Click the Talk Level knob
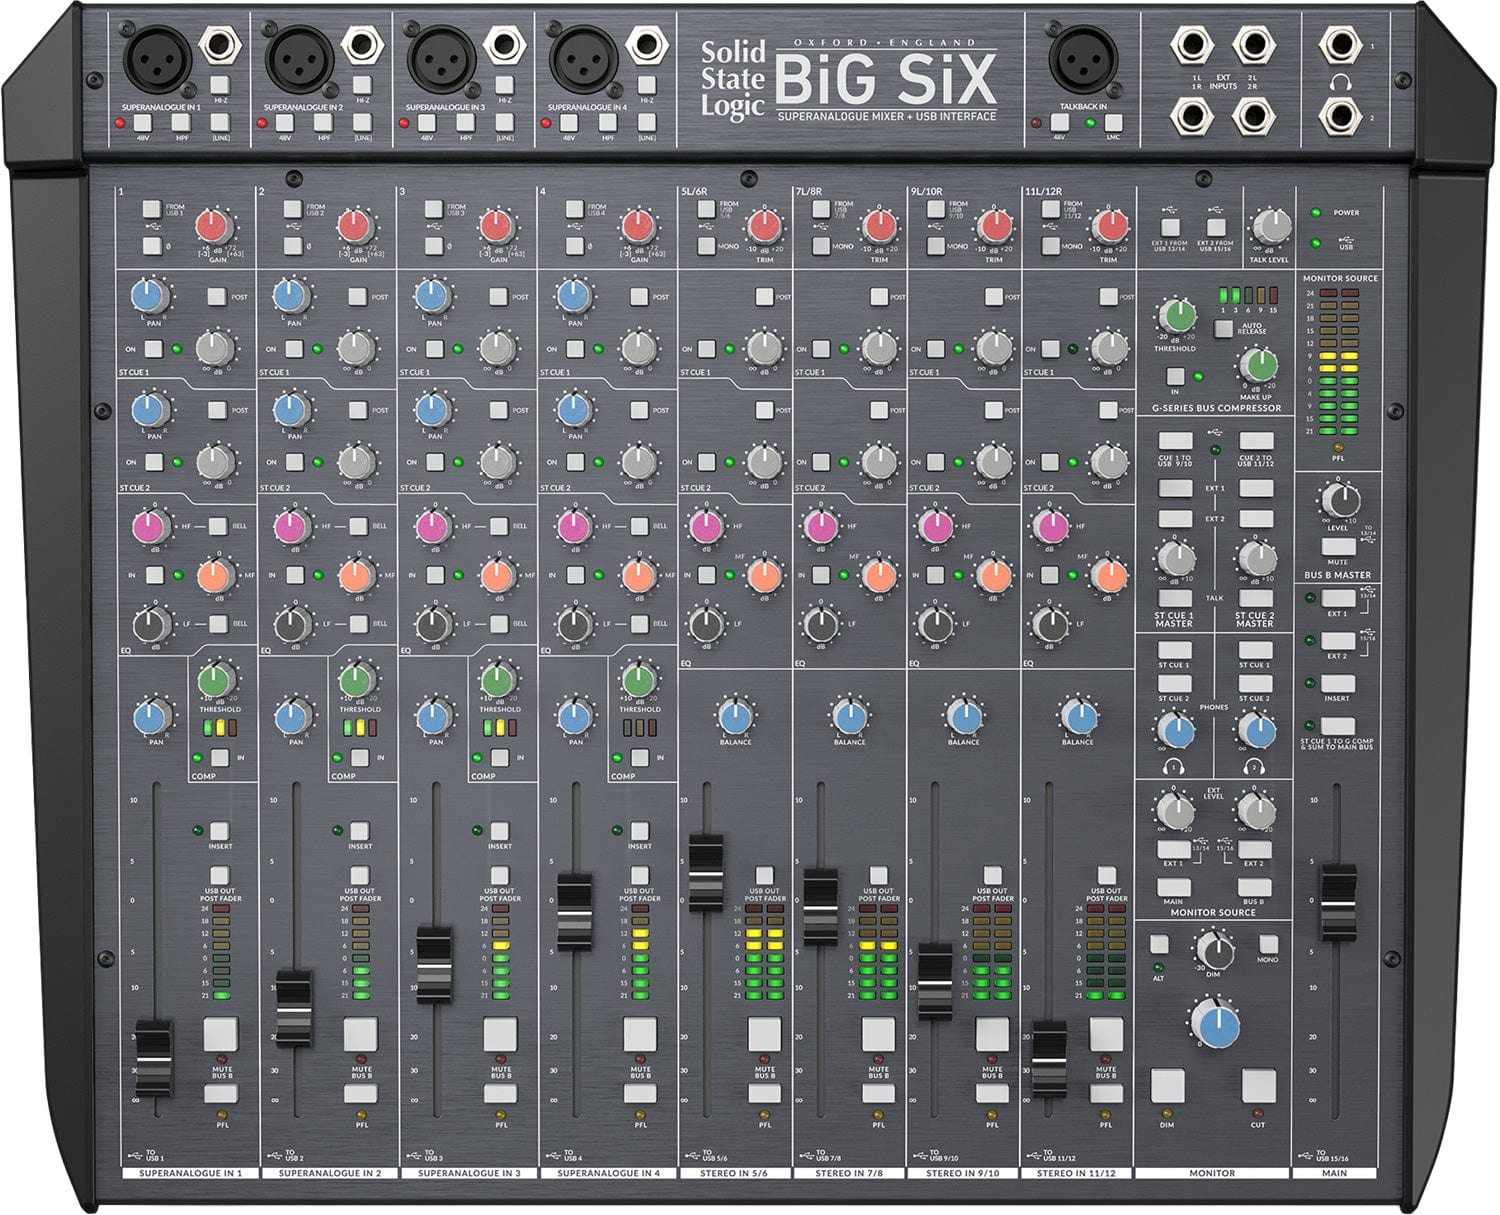 (1270, 227)
